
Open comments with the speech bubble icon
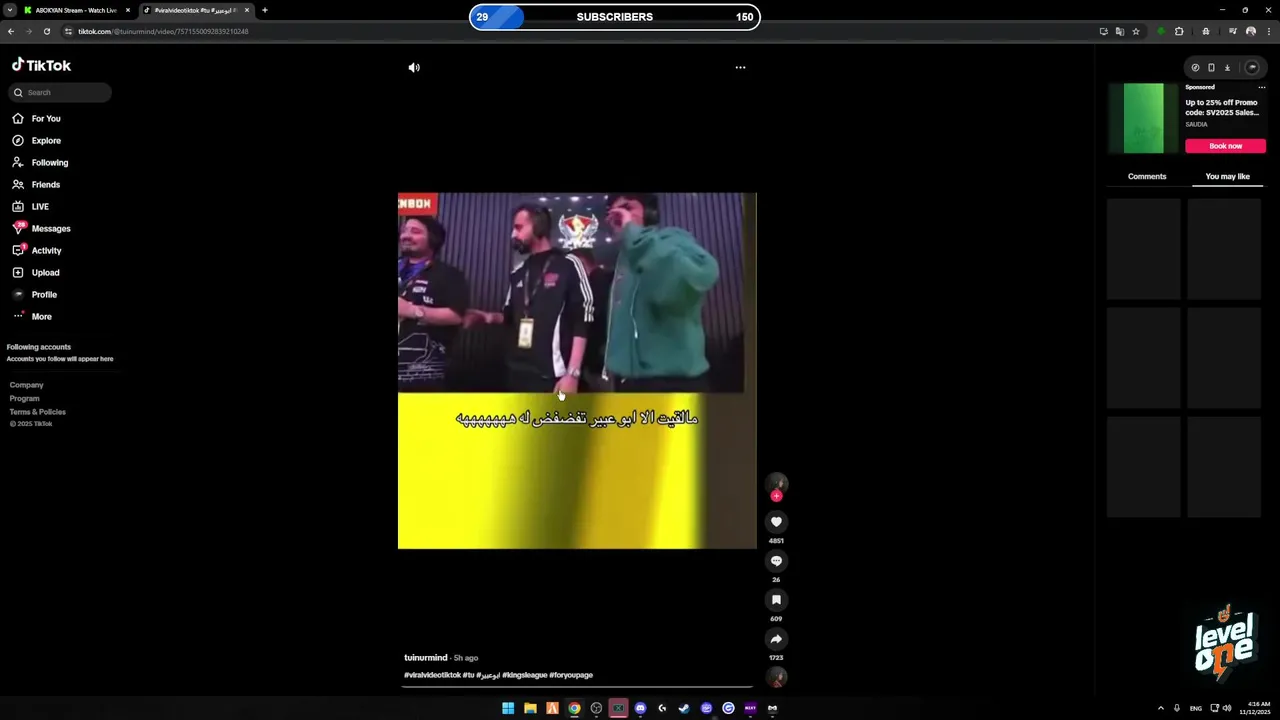pyautogui.click(x=776, y=561)
